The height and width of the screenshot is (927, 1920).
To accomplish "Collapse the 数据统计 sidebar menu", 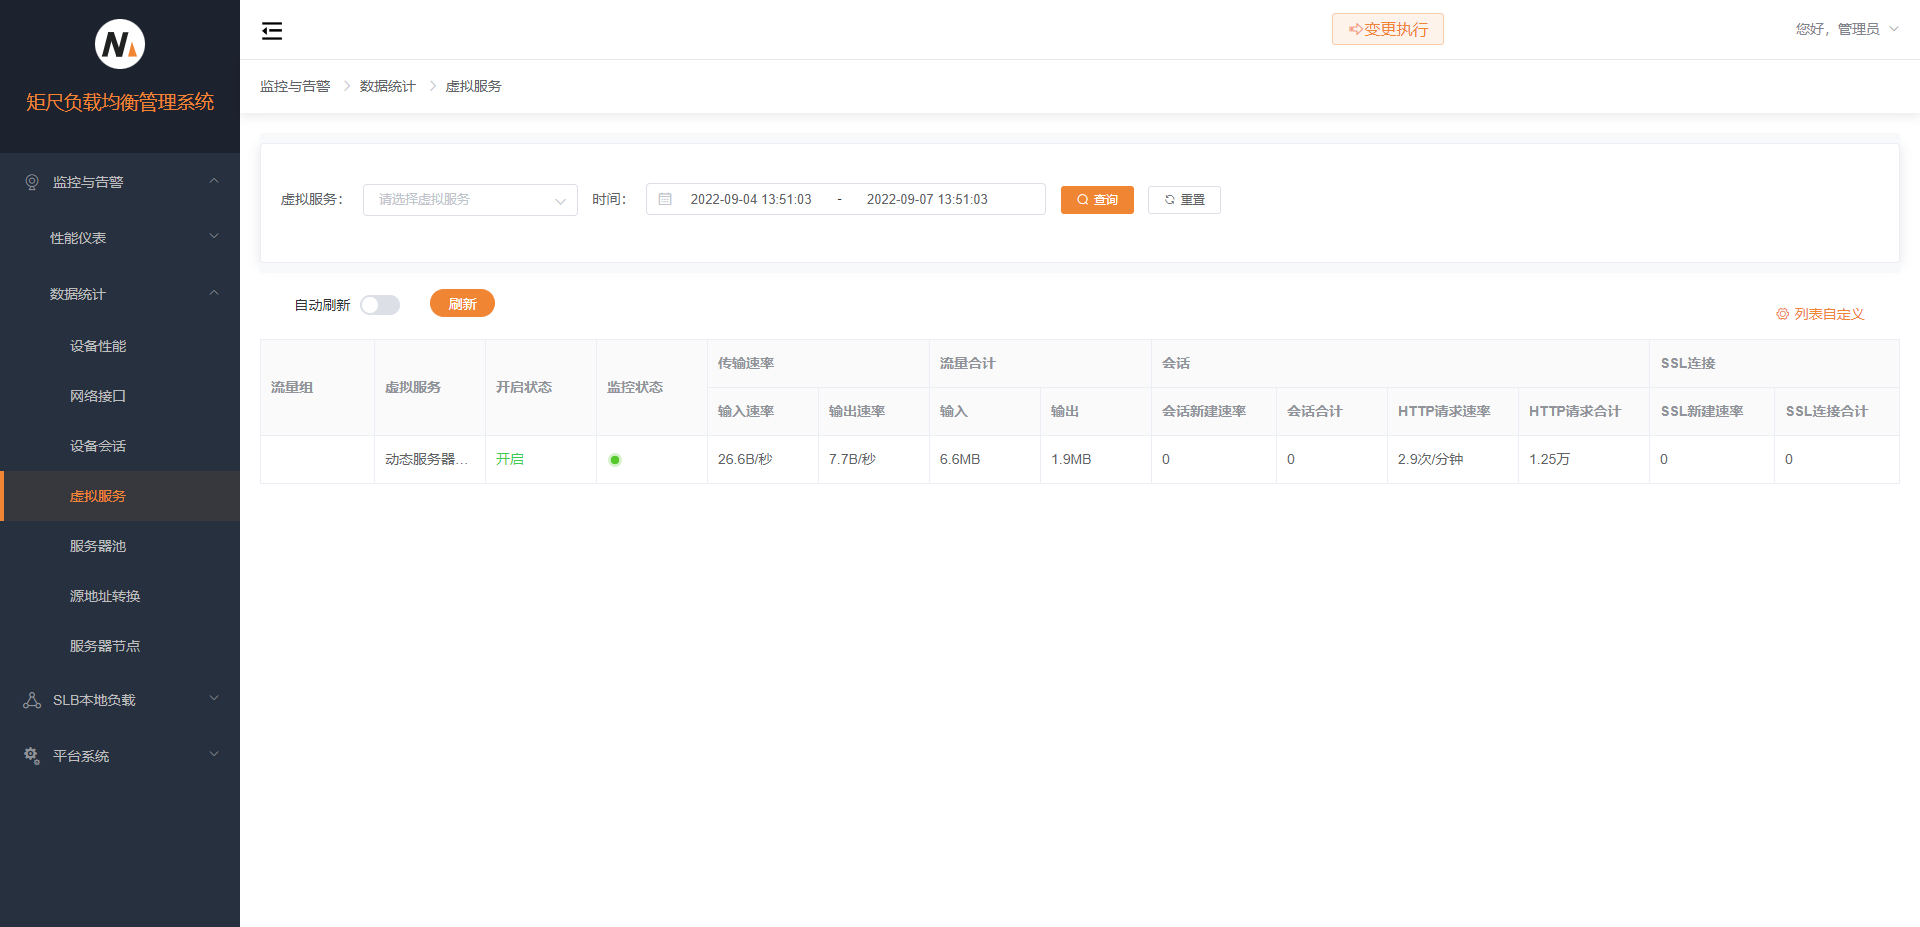I will coord(120,294).
